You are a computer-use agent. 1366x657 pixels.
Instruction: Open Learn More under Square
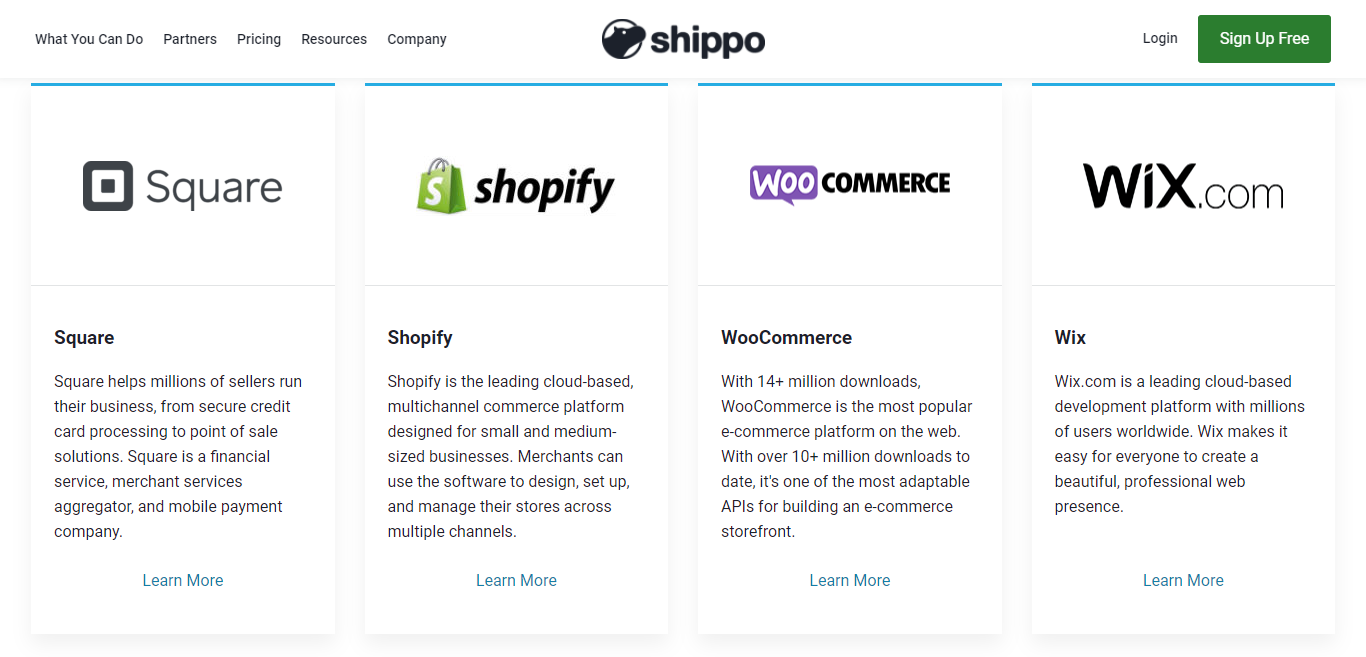[183, 580]
